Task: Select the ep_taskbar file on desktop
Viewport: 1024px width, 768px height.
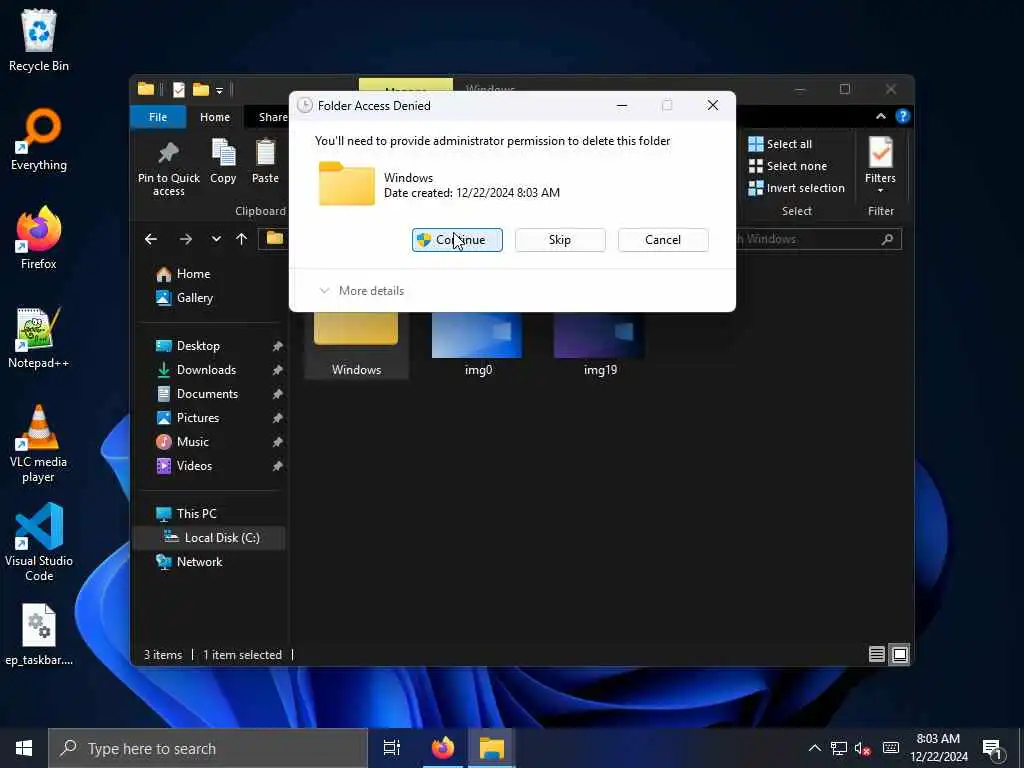Action: coord(39,635)
